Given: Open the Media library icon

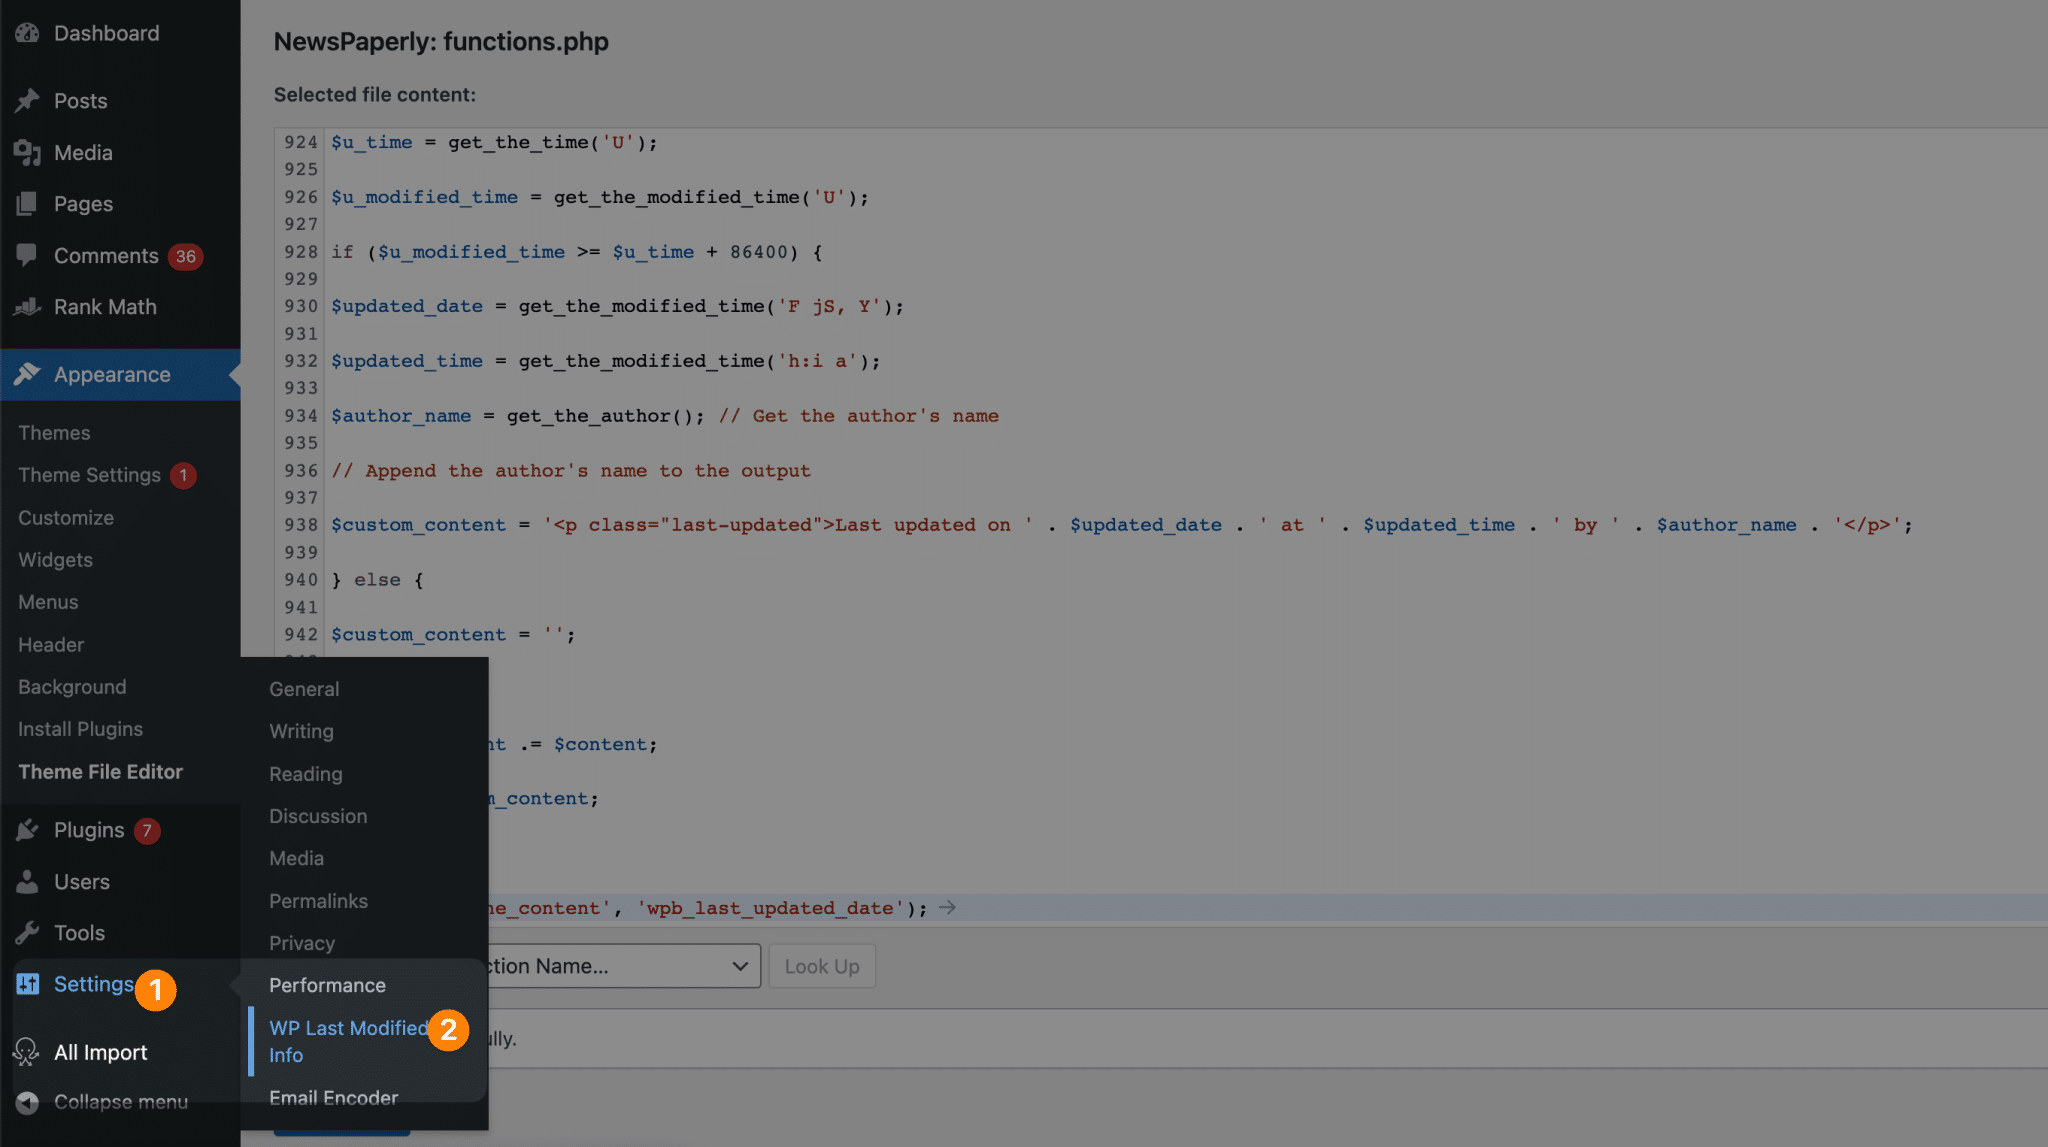Looking at the screenshot, I should coord(29,152).
